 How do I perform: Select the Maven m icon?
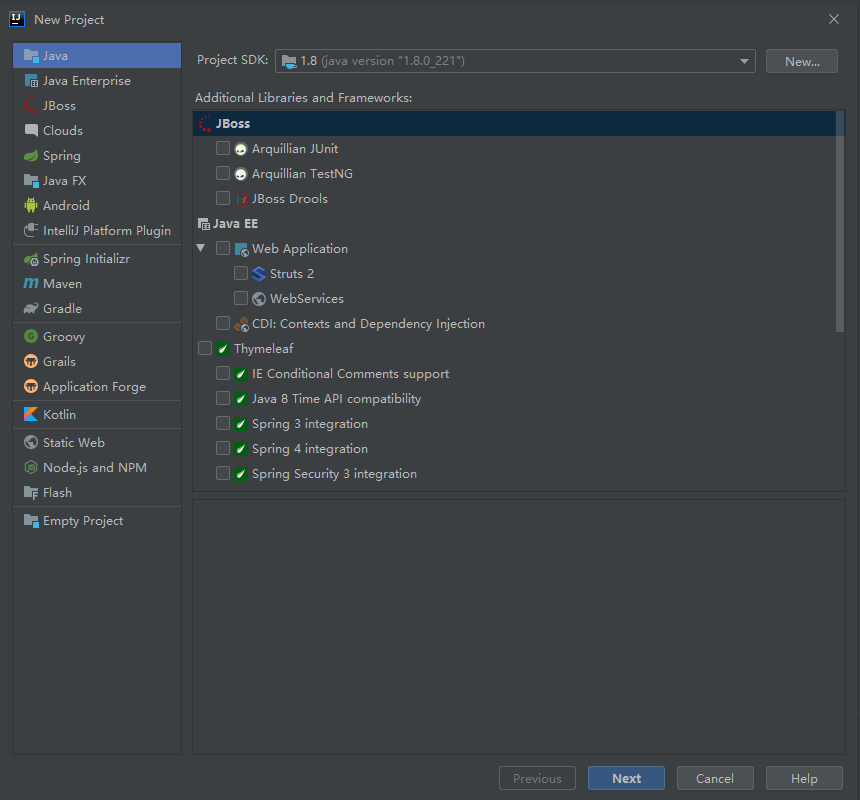[31, 283]
